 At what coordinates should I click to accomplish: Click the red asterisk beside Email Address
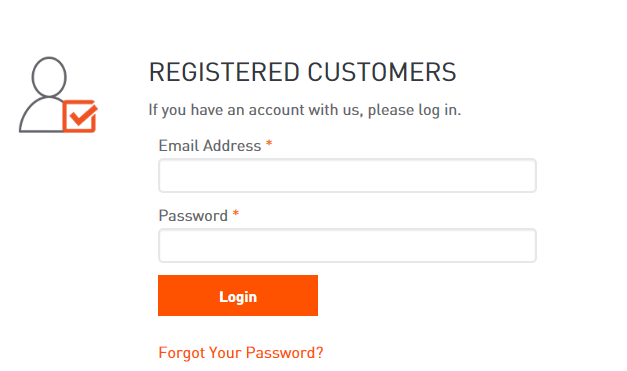tap(269, 143)
